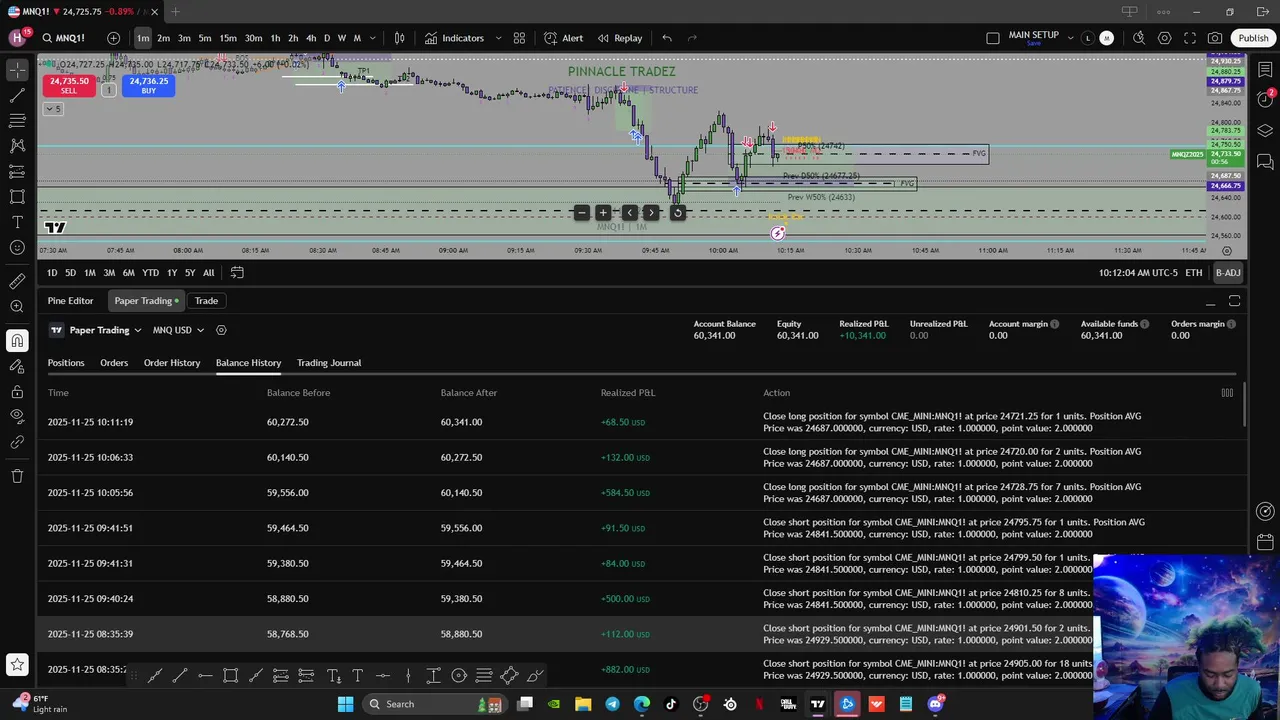Zoom in the chart with plus button
The height and width of the screenshot is (720, 1280).
603,212
